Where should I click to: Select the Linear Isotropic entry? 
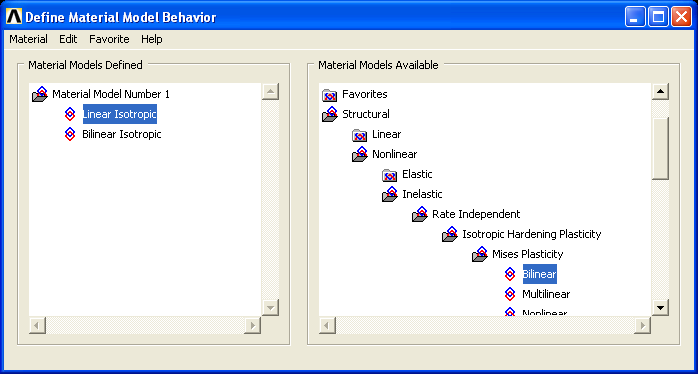pyautogui.click(x=120, y=114)
